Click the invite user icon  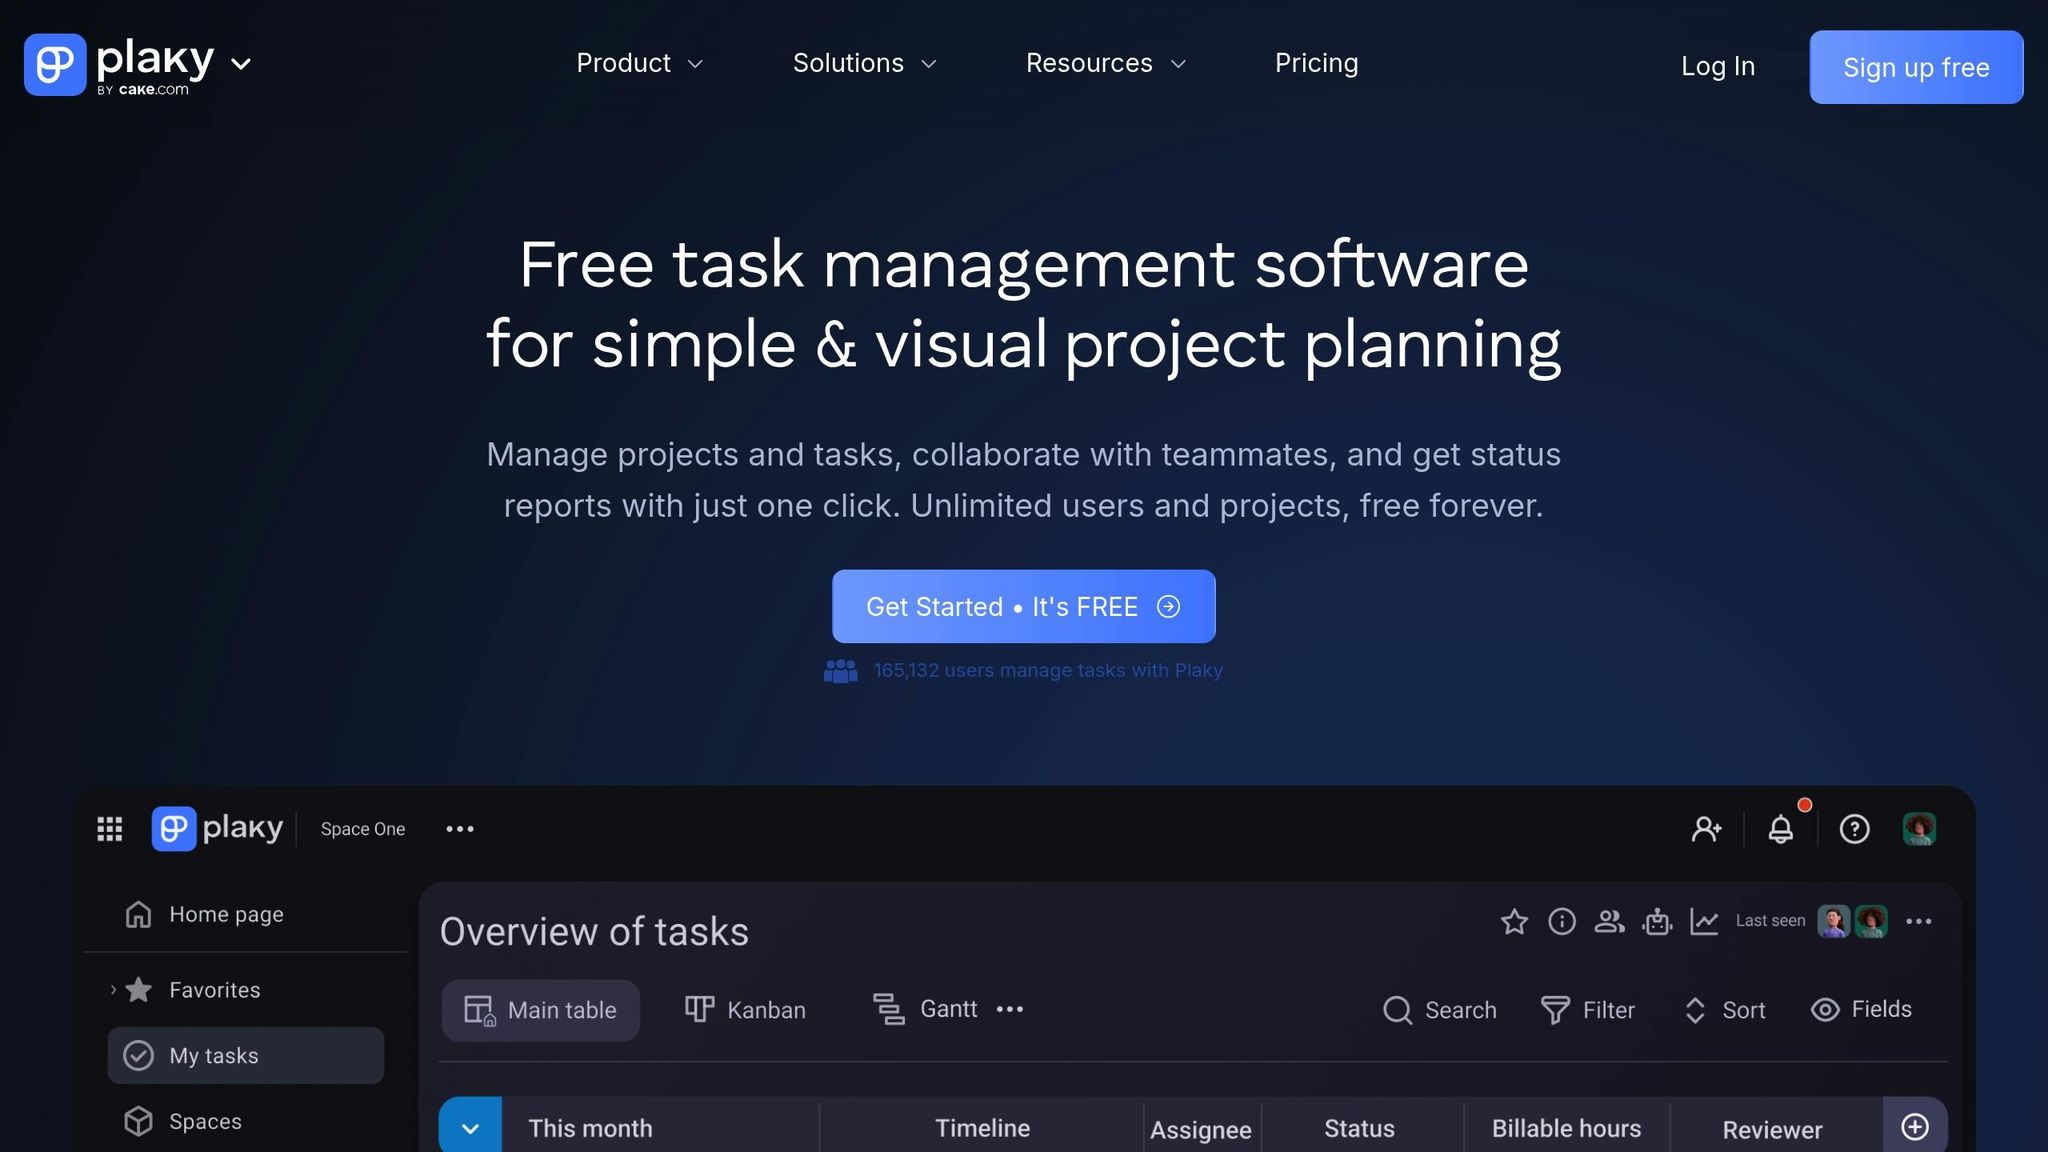click(1706, 829)
